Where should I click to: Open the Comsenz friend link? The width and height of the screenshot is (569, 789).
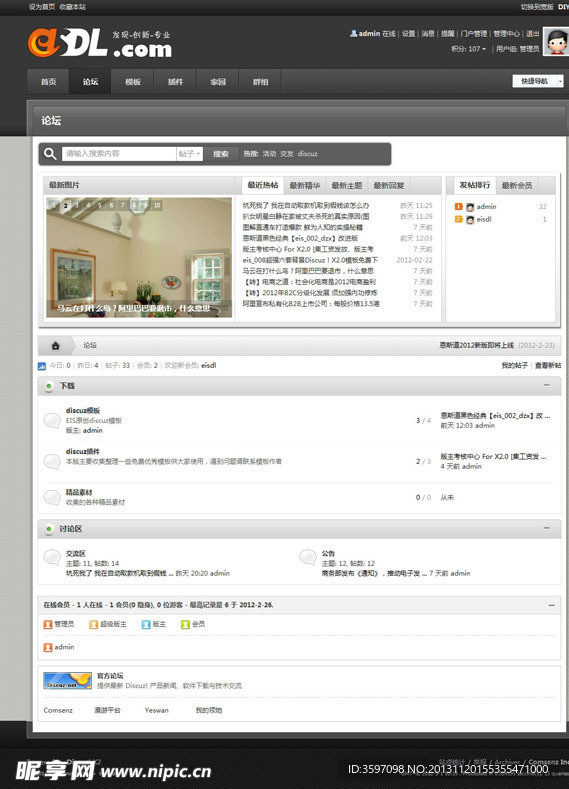58,711
